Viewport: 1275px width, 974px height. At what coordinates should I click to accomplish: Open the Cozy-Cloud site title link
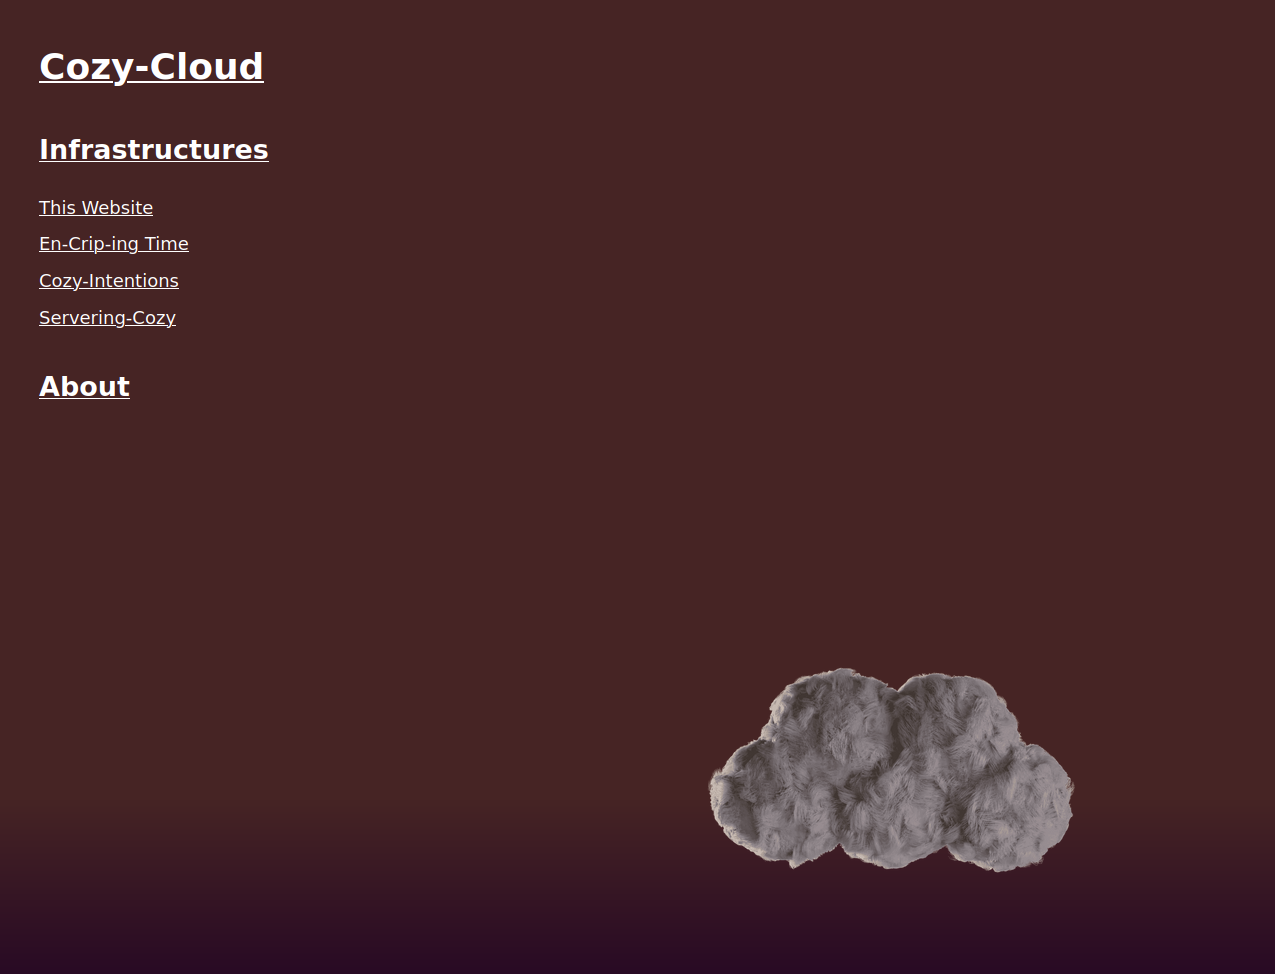(x=151, y=67)
